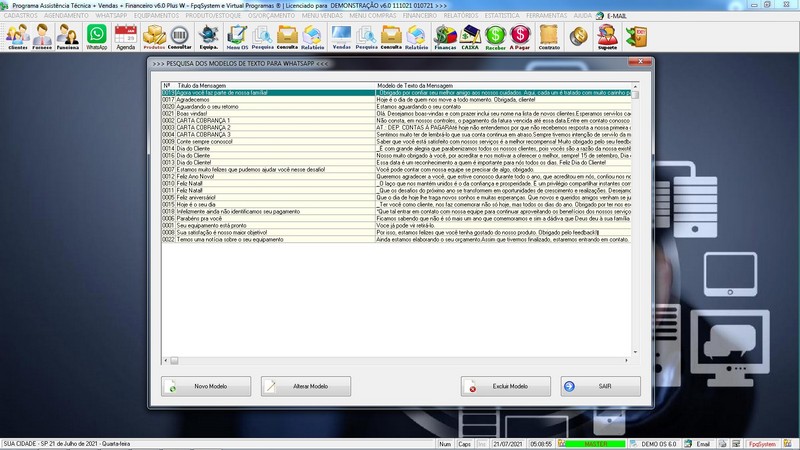This screenshot has width=800, height=450.
Task: Click Pesquisa icon right of Vendas
Action: 366,37
